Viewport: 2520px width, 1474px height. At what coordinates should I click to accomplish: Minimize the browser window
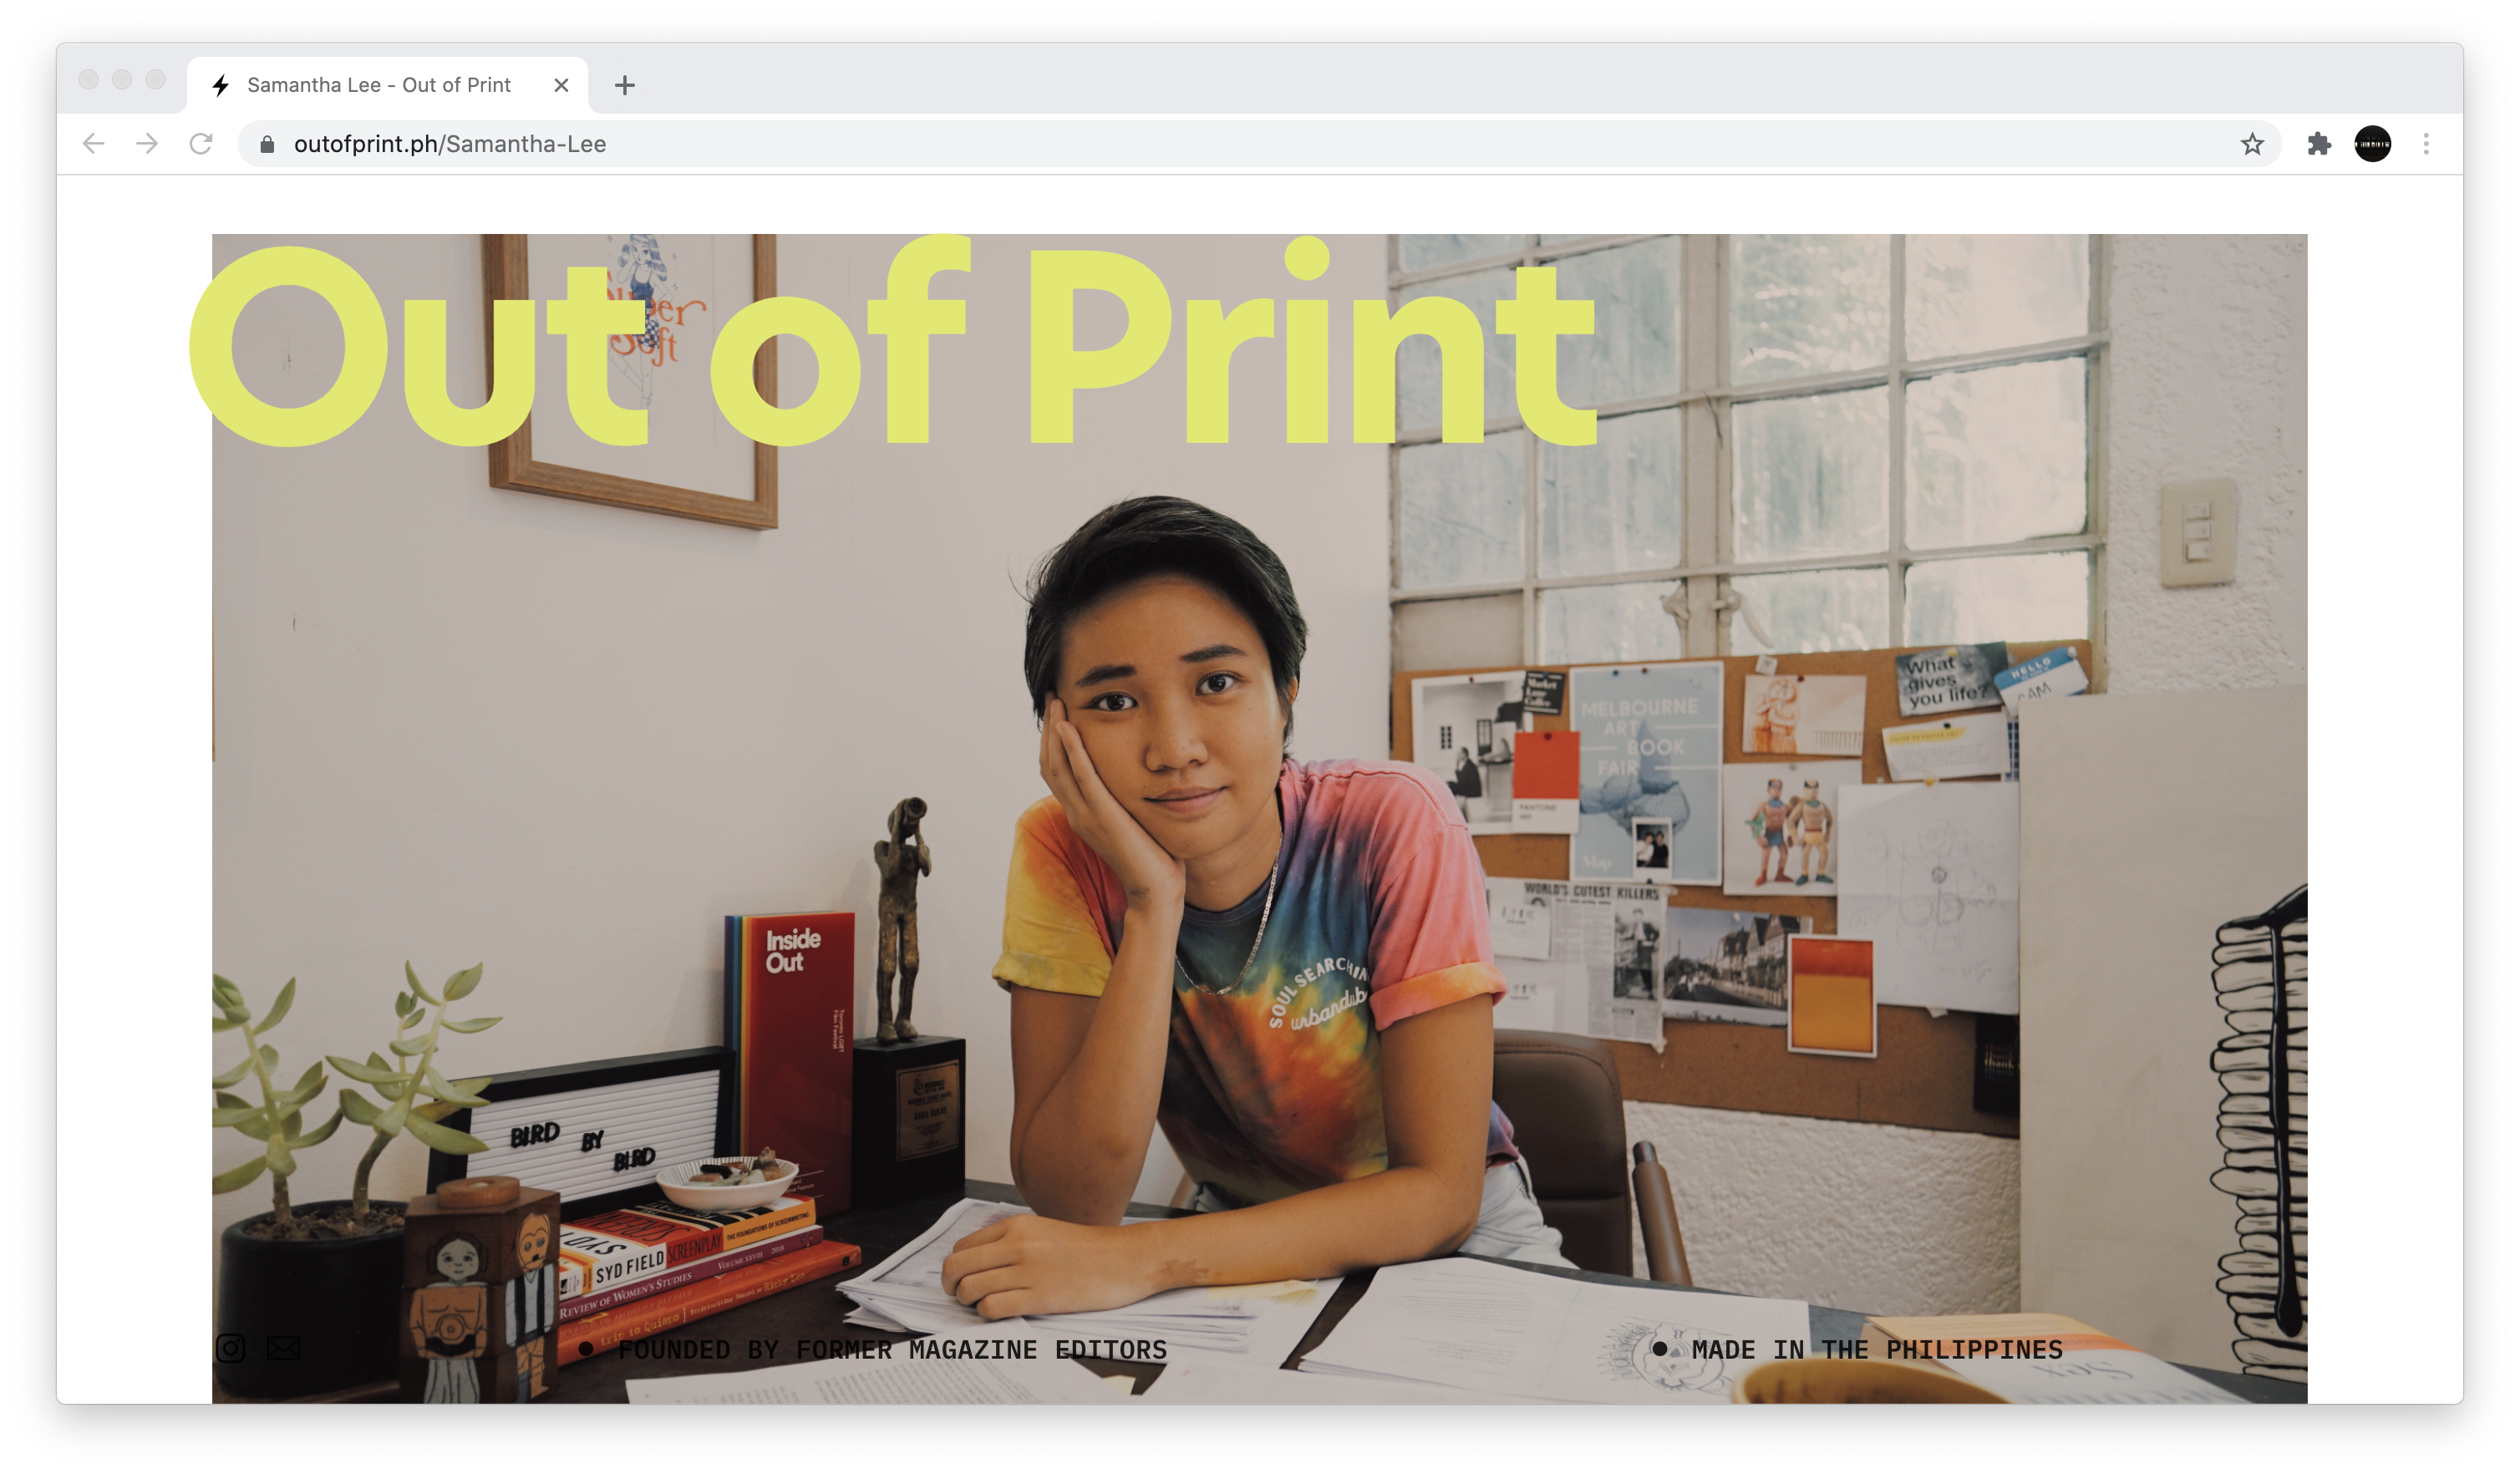coord(122,79)
